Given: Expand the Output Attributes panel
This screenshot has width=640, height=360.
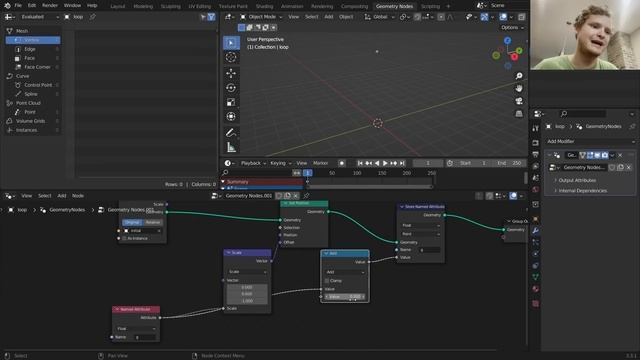Looking at the screenshot, I should click(577, 180).
